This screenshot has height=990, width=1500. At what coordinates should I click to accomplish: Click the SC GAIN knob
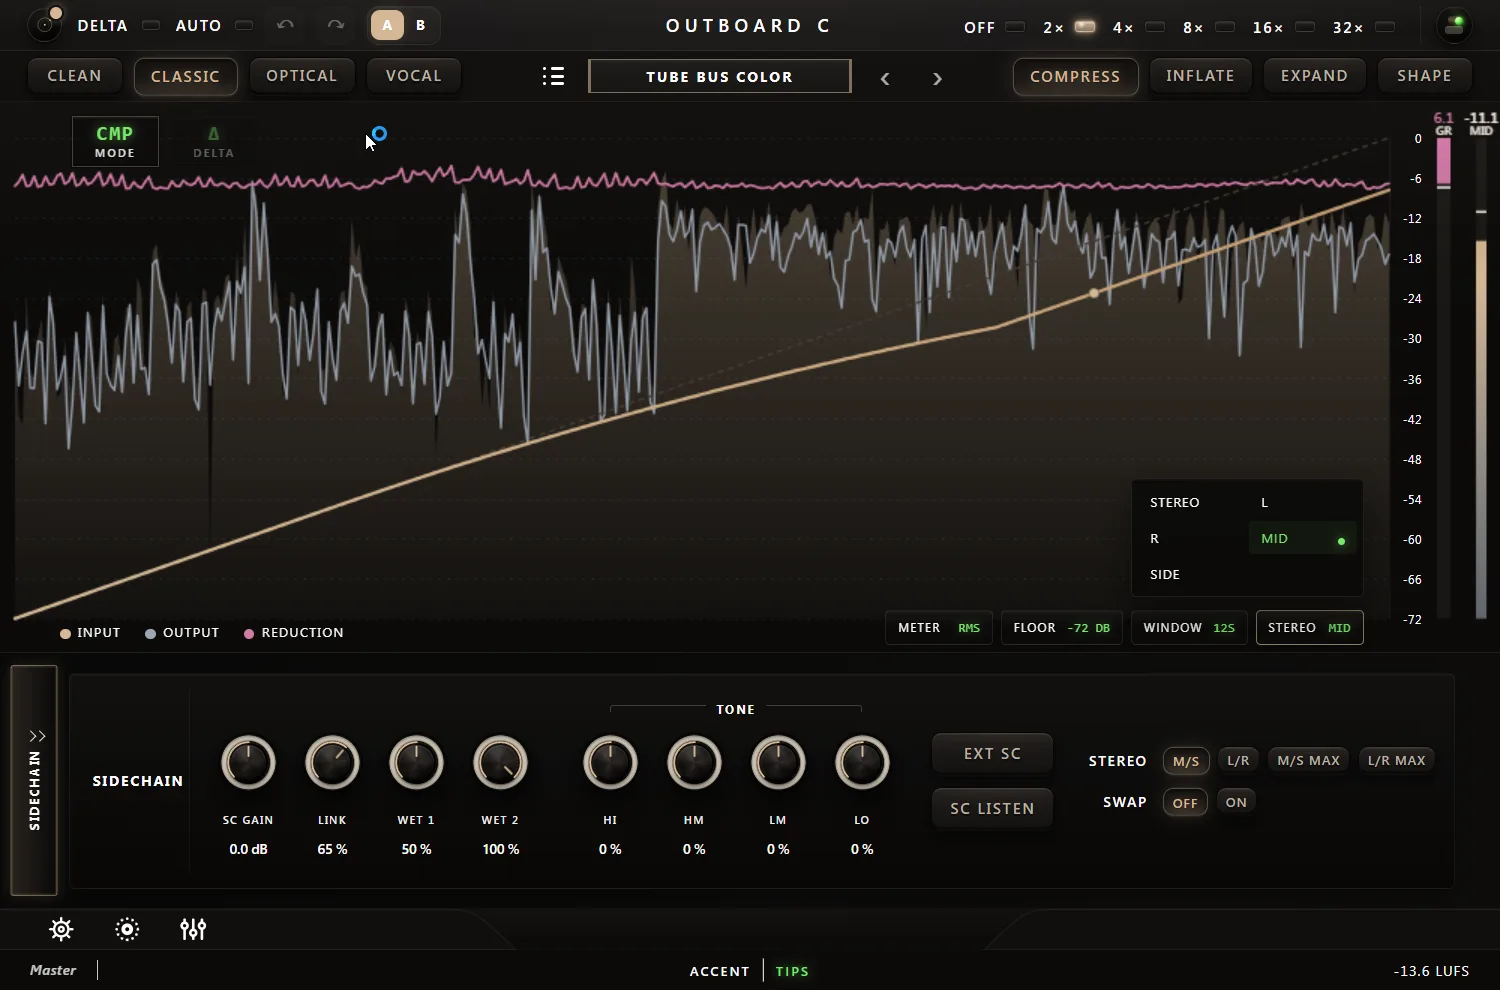[x=248, y=763]
